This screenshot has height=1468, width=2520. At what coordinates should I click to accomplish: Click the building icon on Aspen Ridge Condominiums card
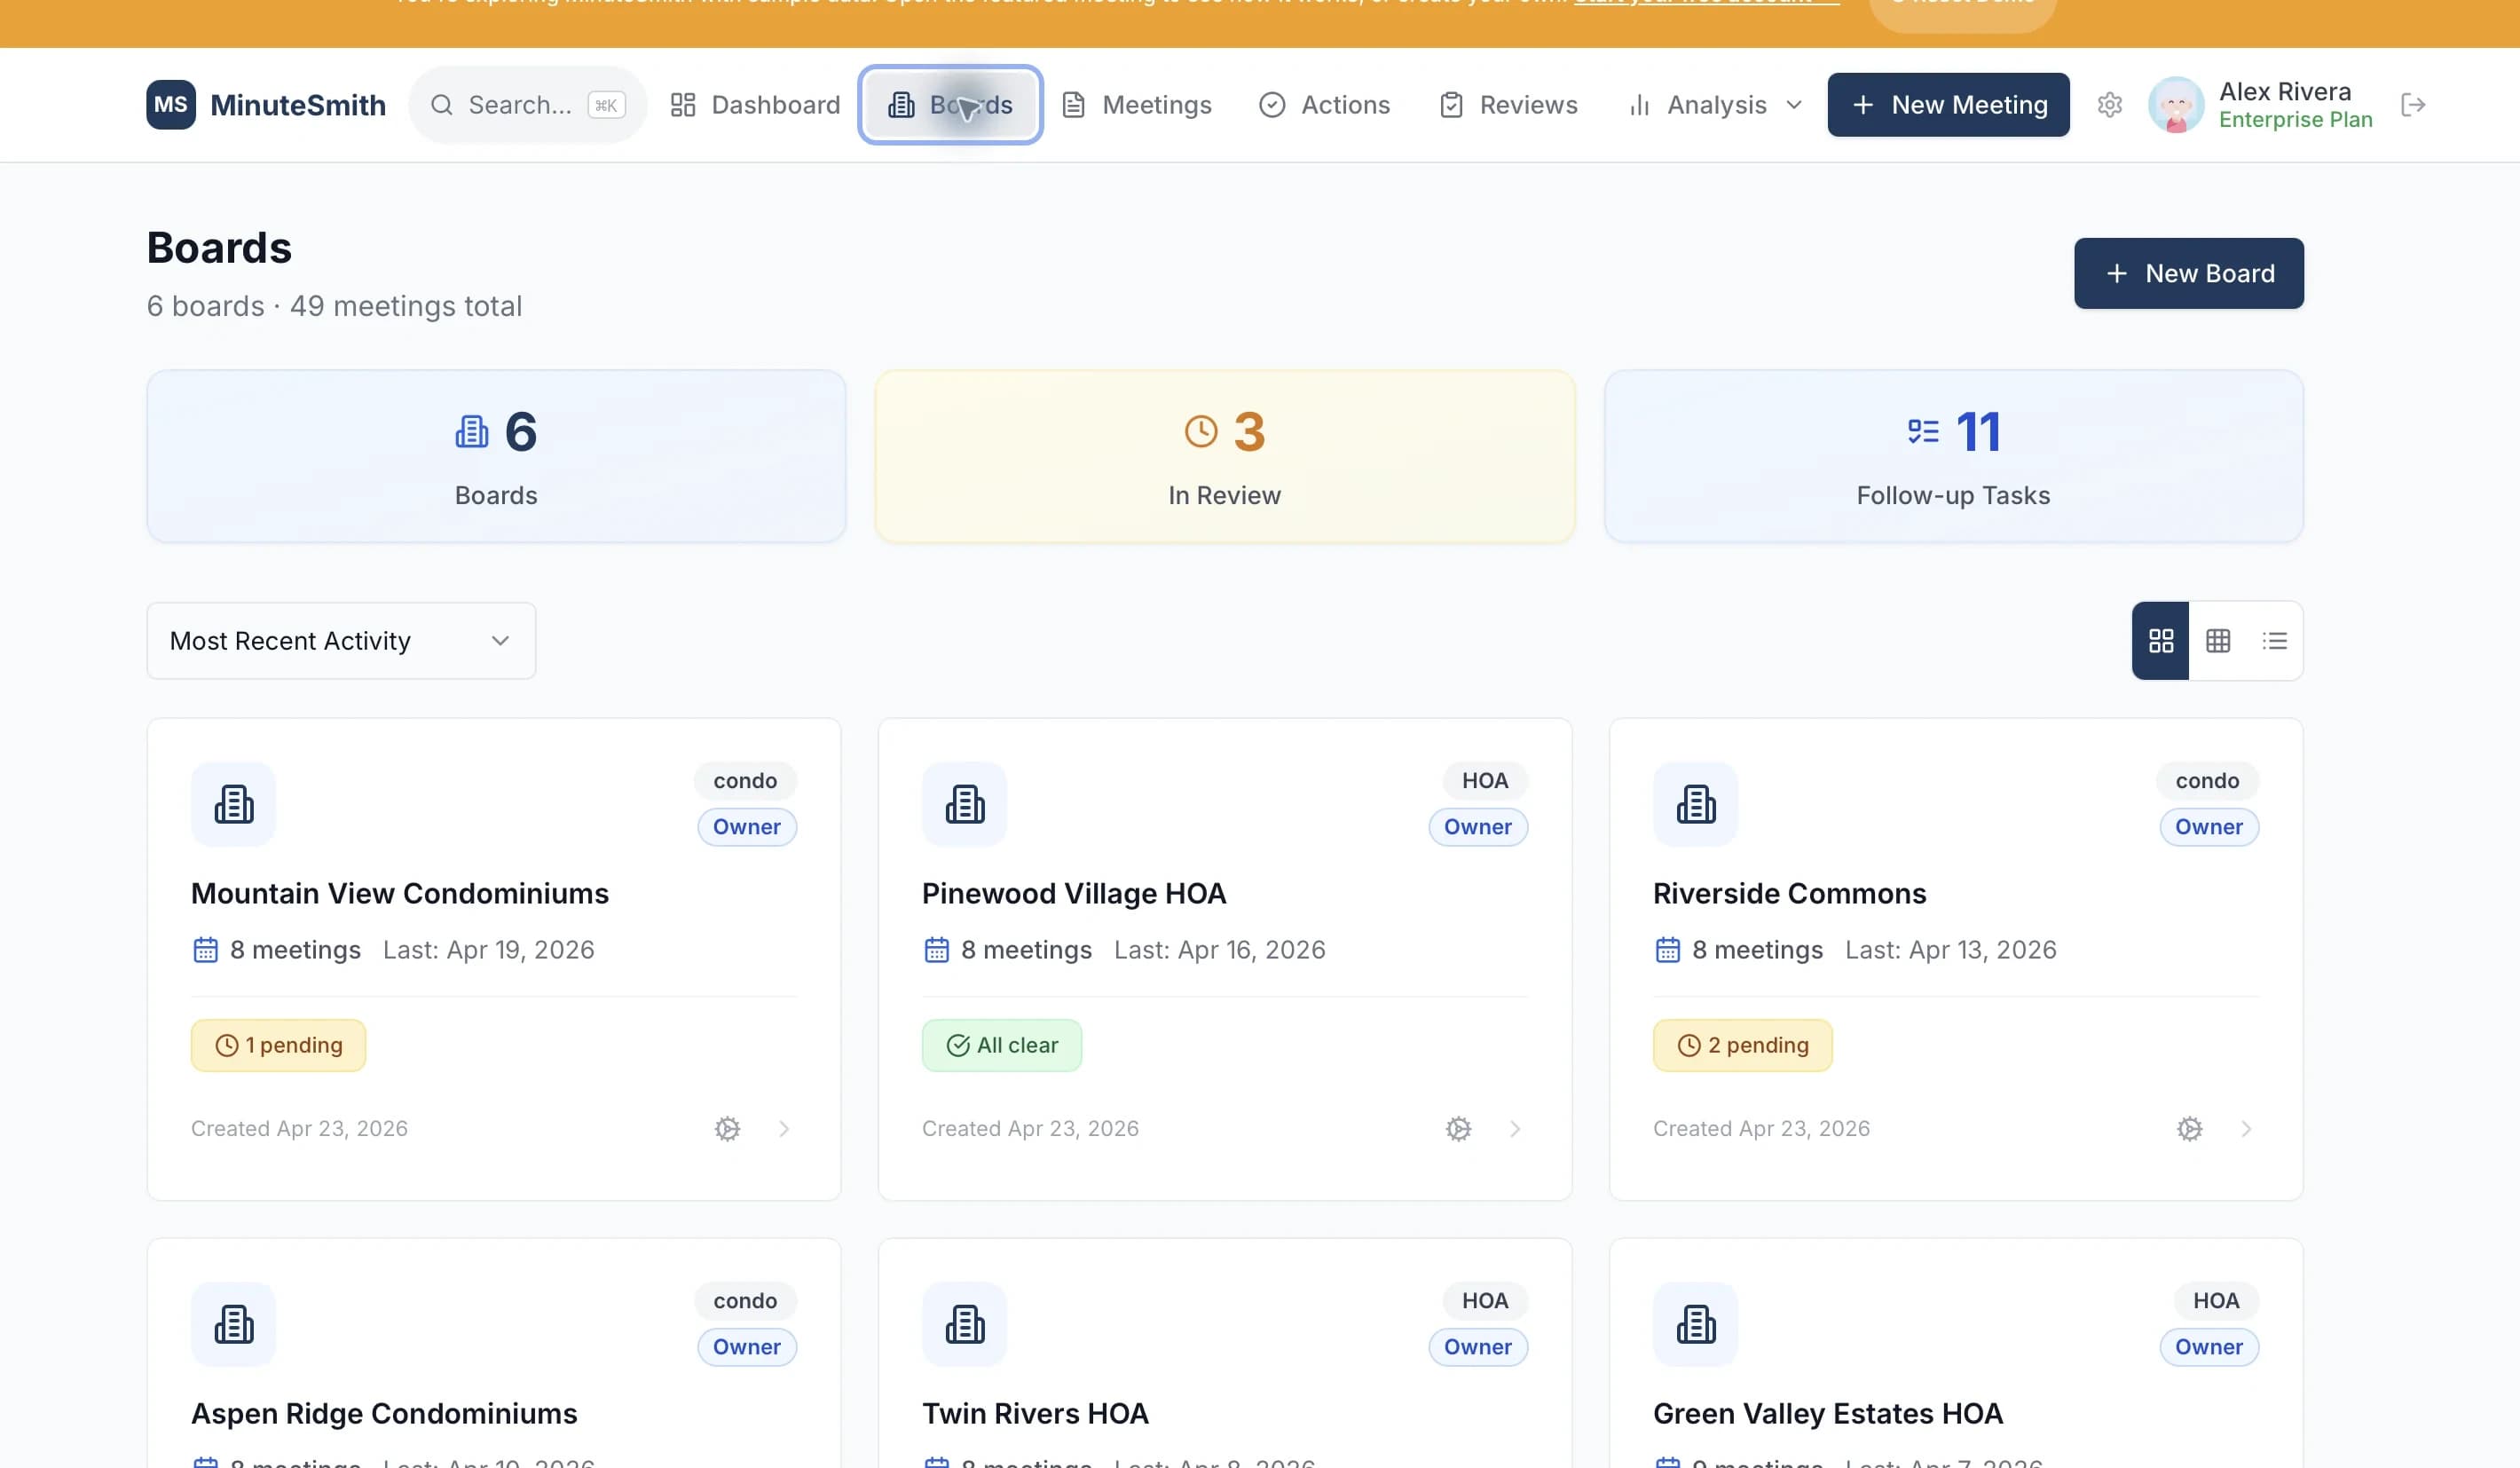(x=233, y=1324)
